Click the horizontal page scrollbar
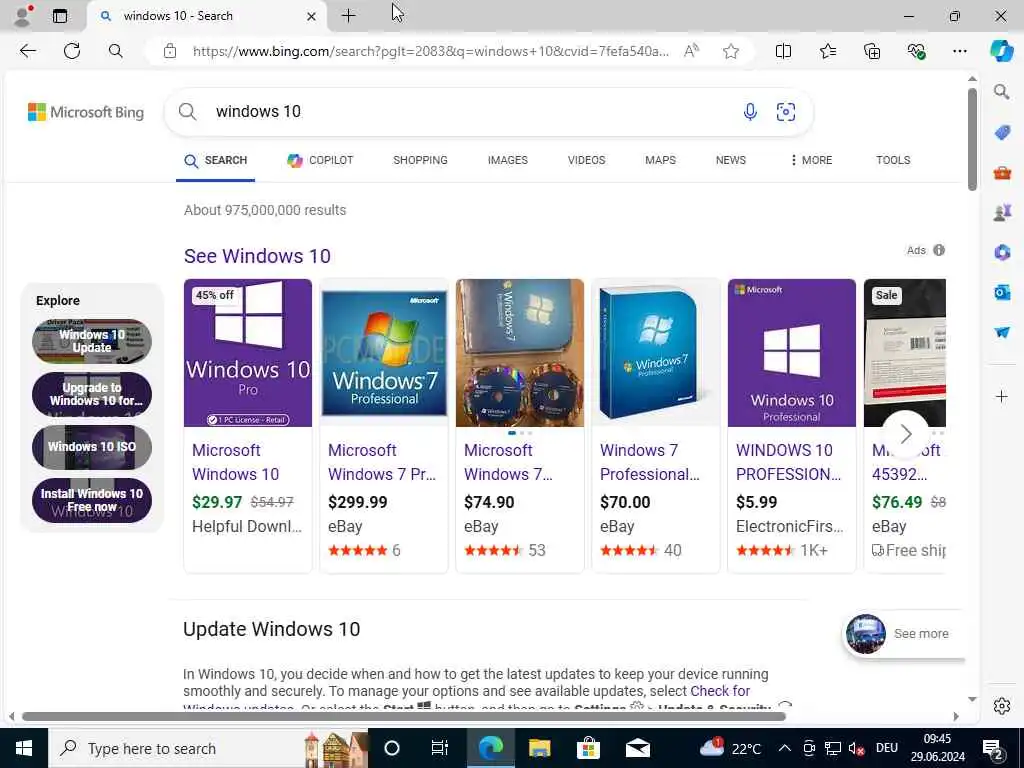The height and width of the screenshot is (768, 1024). (x=404, y=716)
